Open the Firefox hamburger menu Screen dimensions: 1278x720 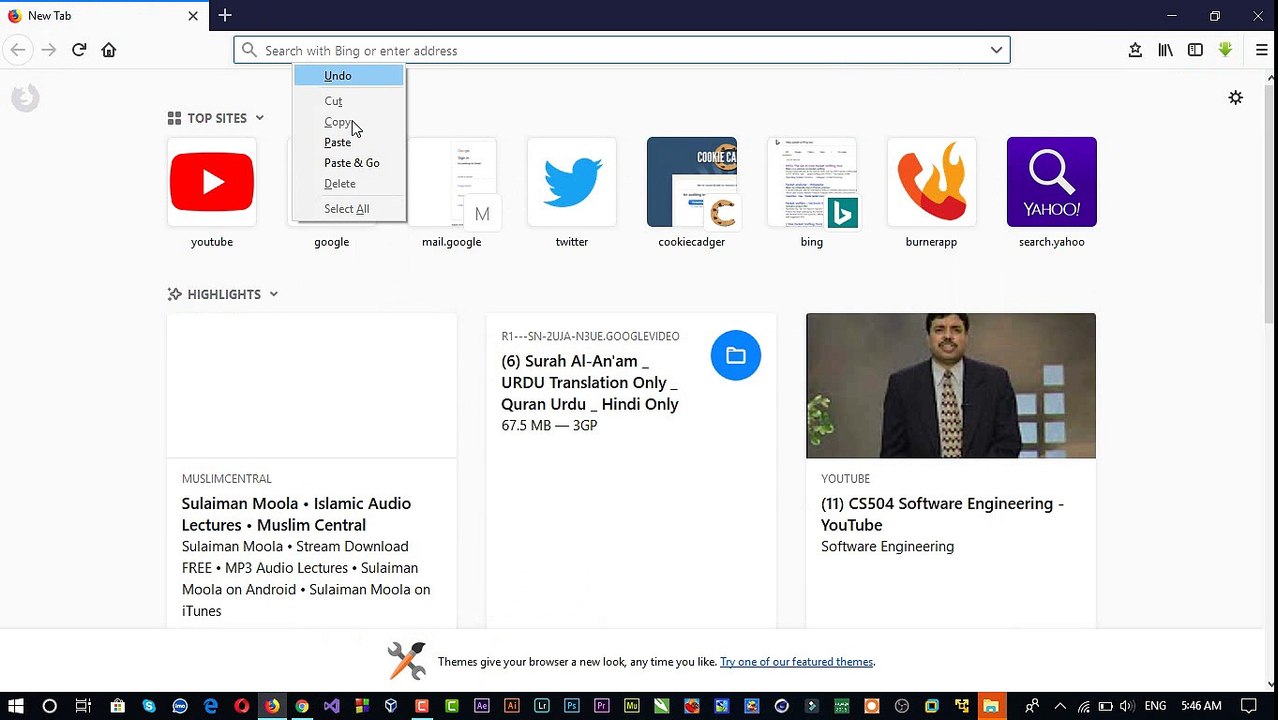(x=1261, y=50)
